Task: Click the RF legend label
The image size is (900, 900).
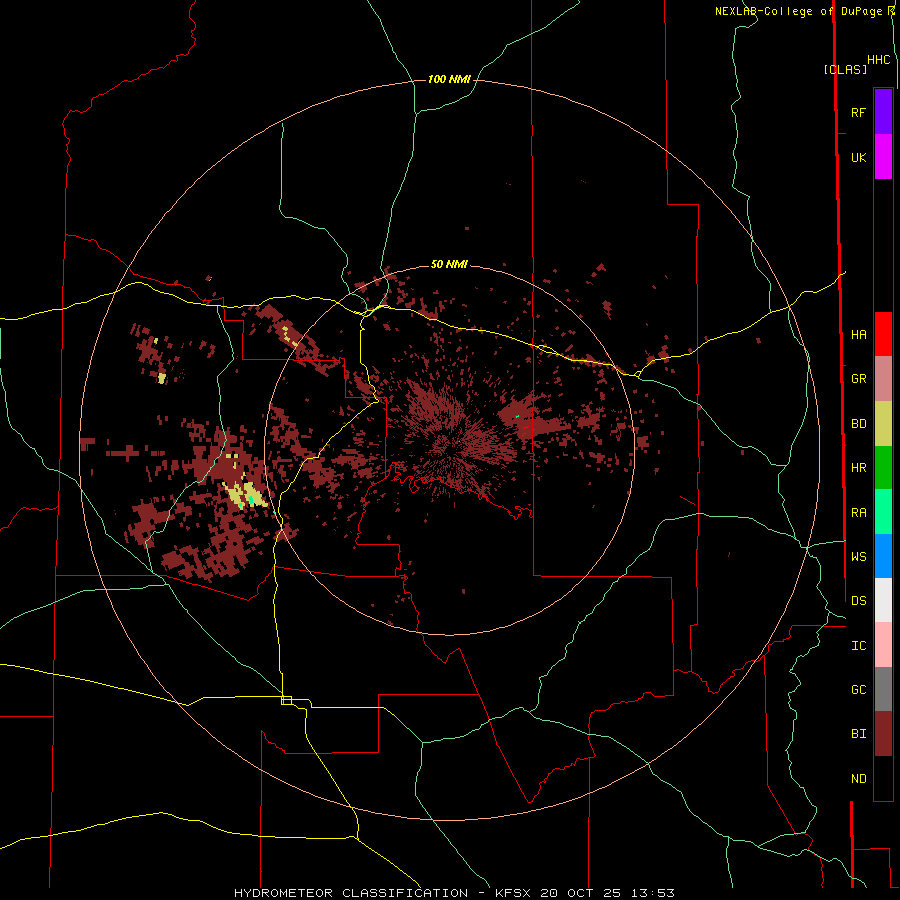Action: 858,112
